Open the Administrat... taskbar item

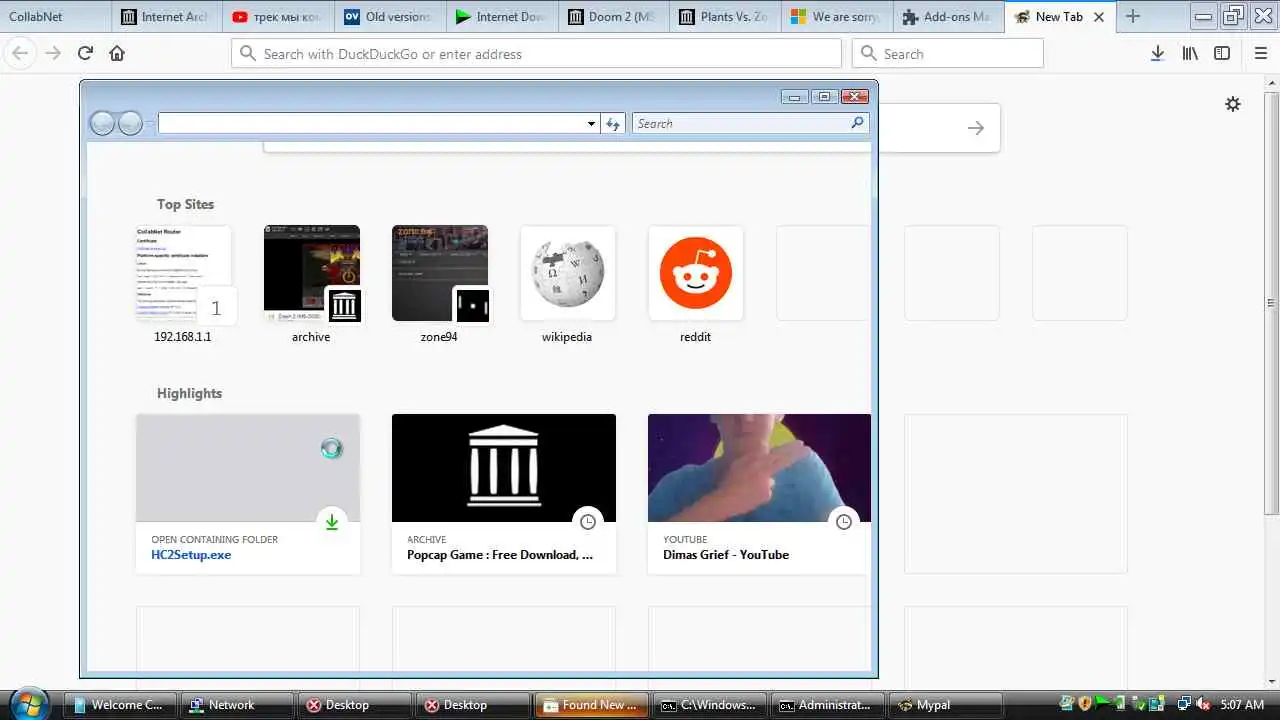tap(828, 705)
